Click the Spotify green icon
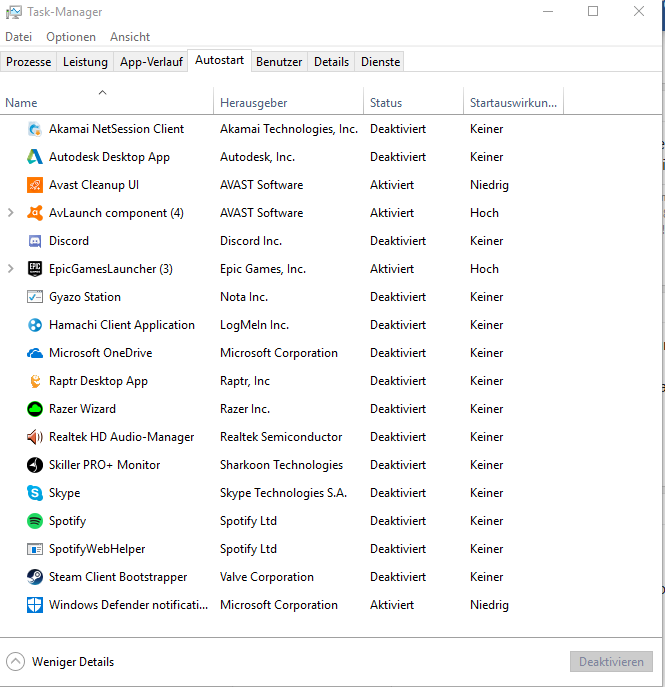Screen dimensions: 665x687 point(35,521)
